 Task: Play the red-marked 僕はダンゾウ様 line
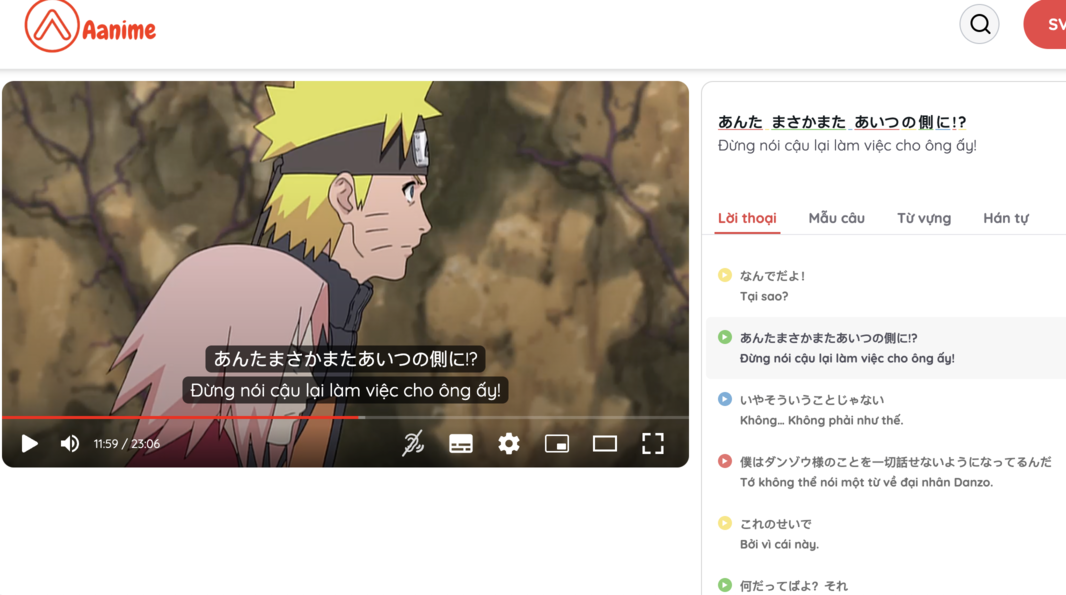(725, 461)
